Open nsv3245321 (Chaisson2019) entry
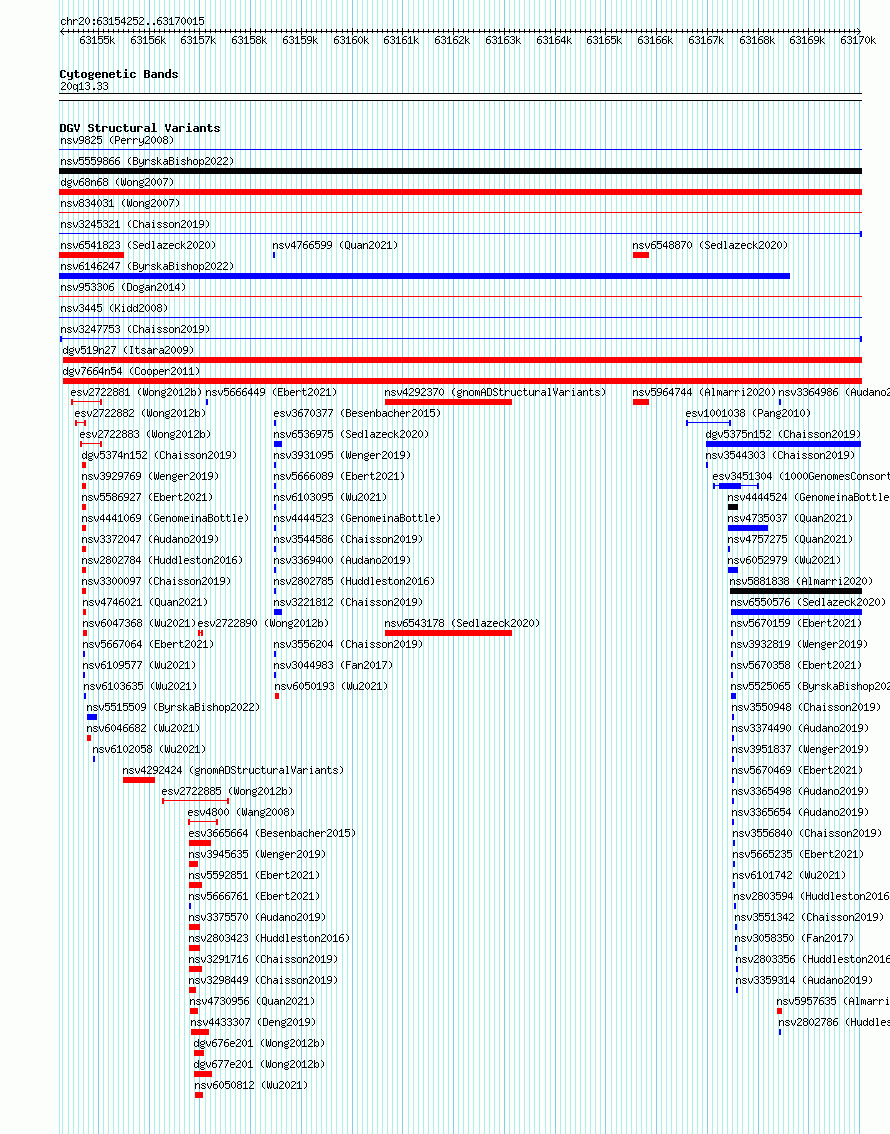Image resolution: width=890 pixels, height=1134 pixels. click(x=135, y=224)
